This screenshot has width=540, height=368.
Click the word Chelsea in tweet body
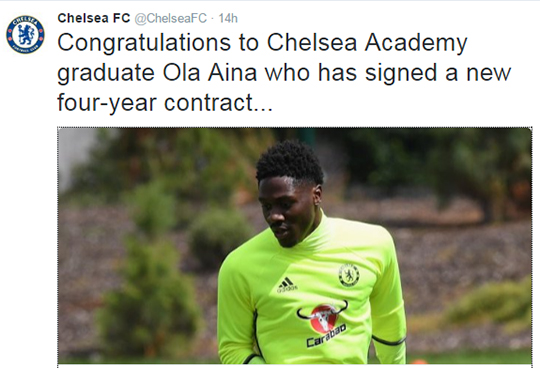click(x=312, y=43)
